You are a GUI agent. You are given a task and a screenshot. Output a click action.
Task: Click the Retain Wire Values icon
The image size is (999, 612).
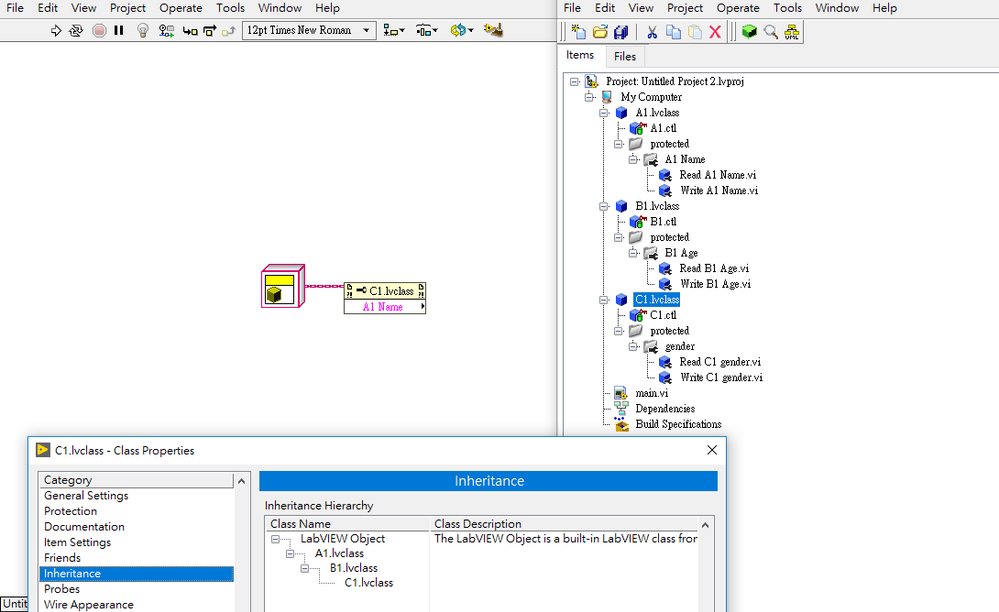(166, 31)
